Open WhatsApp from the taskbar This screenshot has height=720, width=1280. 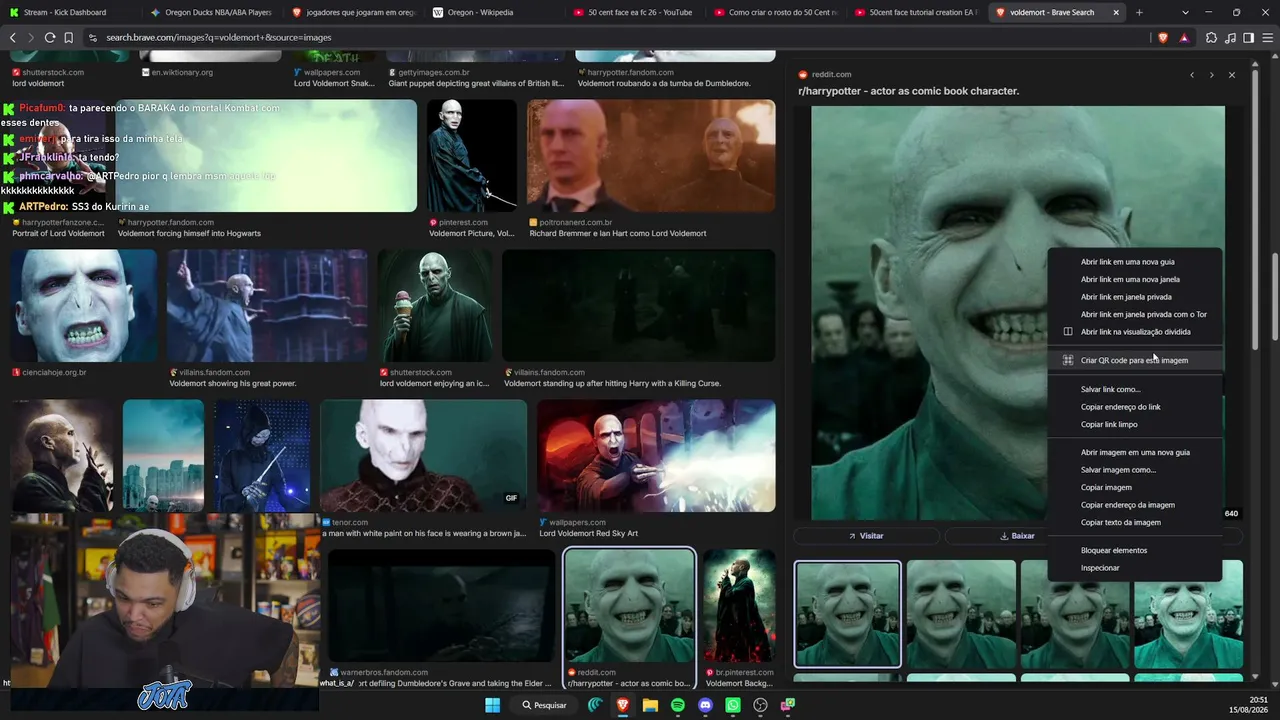[733, 705]
